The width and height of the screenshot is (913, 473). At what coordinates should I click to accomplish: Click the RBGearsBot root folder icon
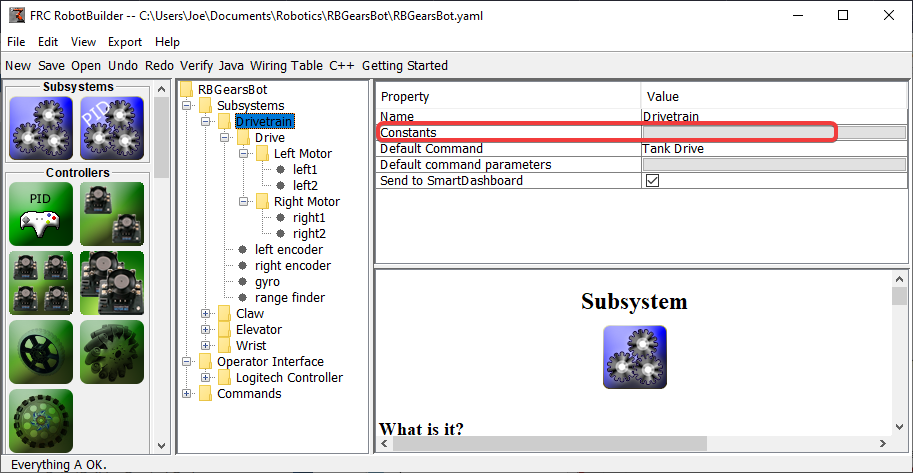click(x=186, y=90)
